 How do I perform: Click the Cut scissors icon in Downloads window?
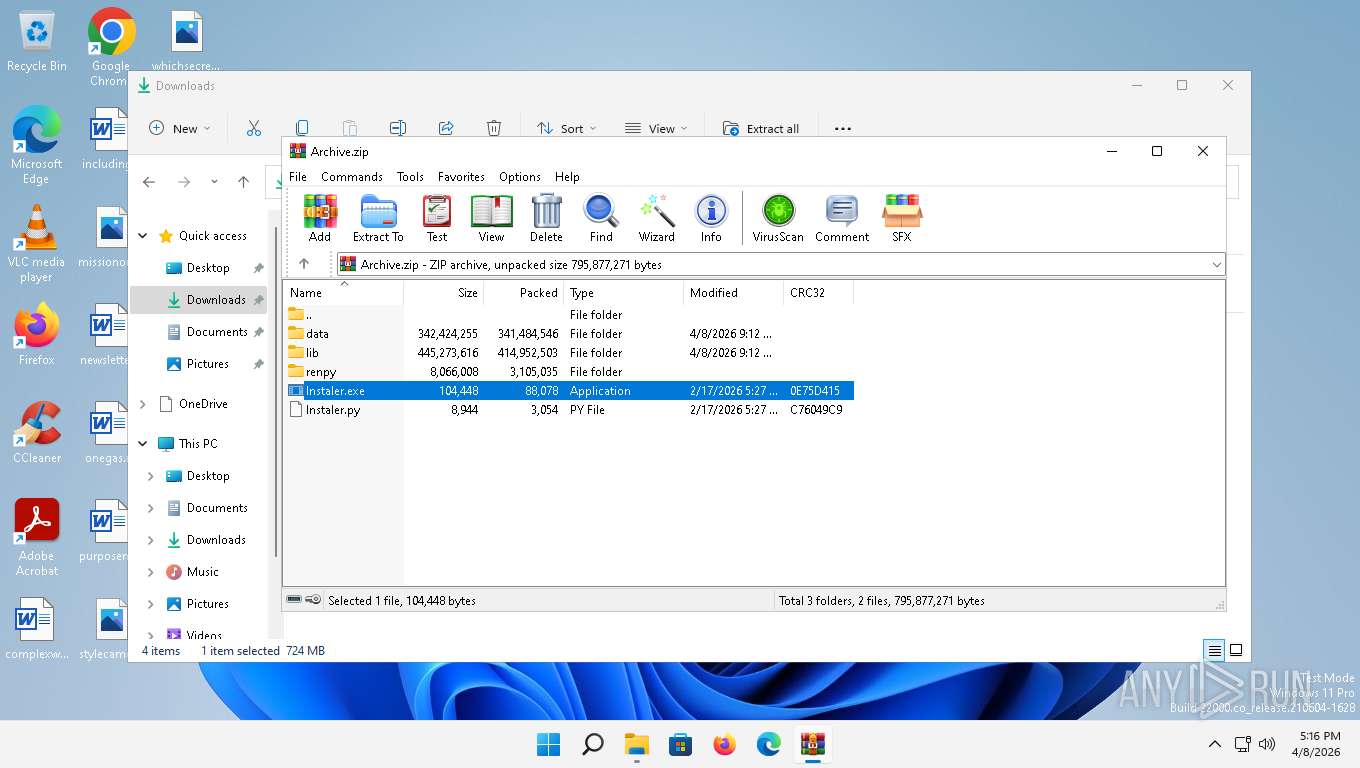click(254, 128)
